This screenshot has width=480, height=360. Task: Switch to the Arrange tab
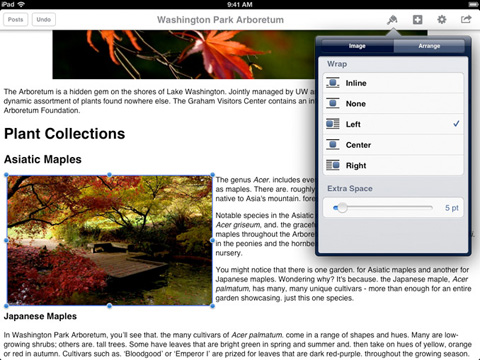click(x=429, y=46)
